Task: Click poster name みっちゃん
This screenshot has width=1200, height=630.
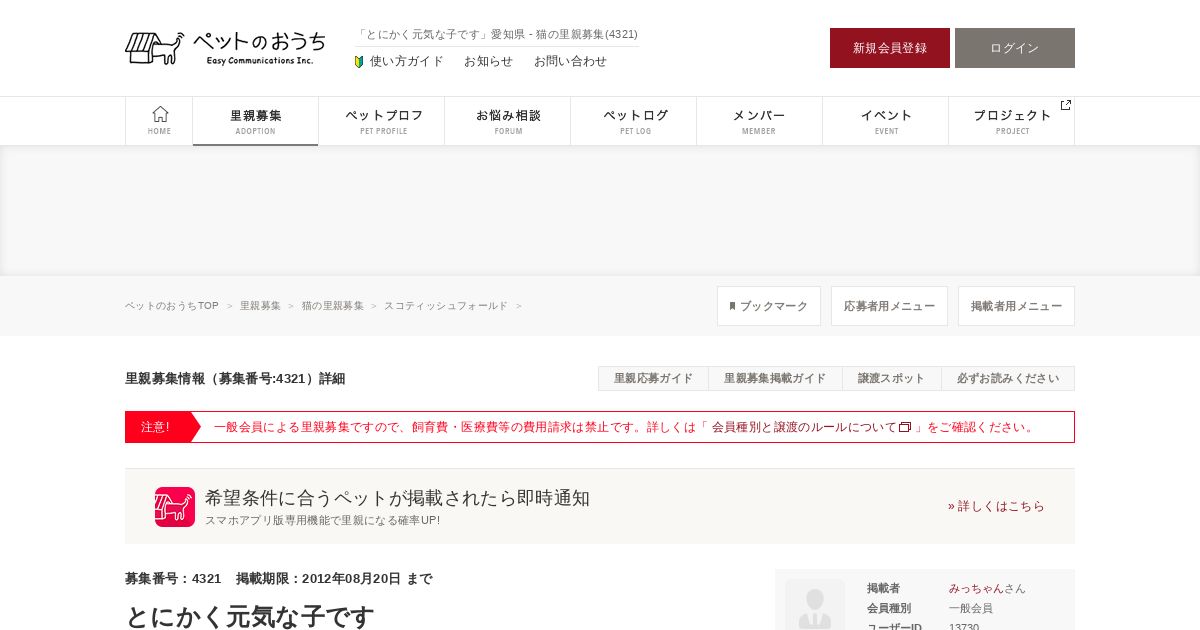Action: [x=976, y=589]
